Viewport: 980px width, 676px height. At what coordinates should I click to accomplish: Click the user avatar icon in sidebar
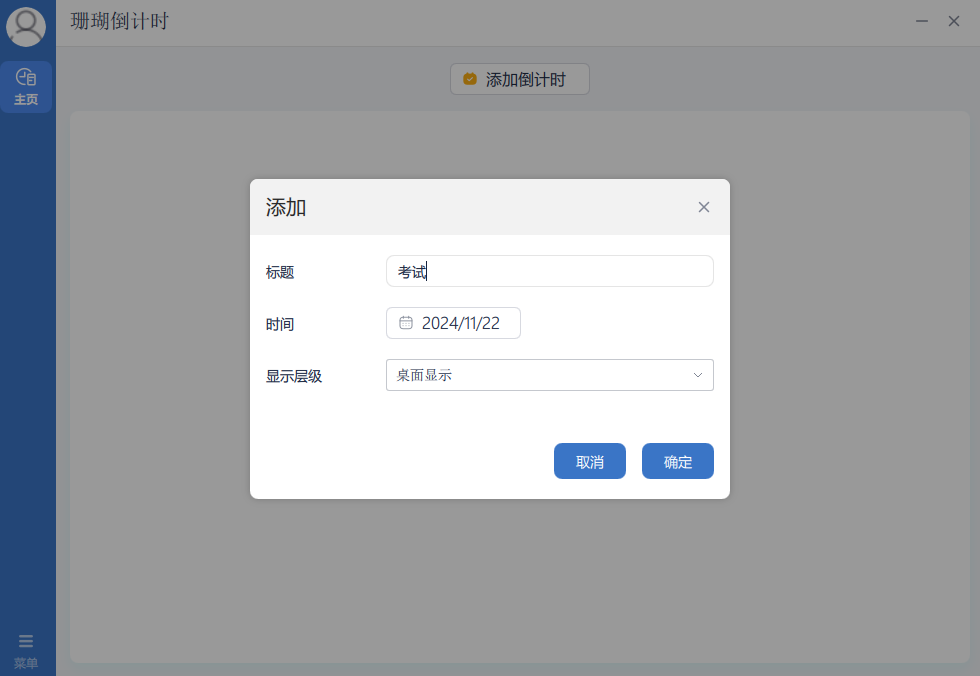click(x=26, y=26)
